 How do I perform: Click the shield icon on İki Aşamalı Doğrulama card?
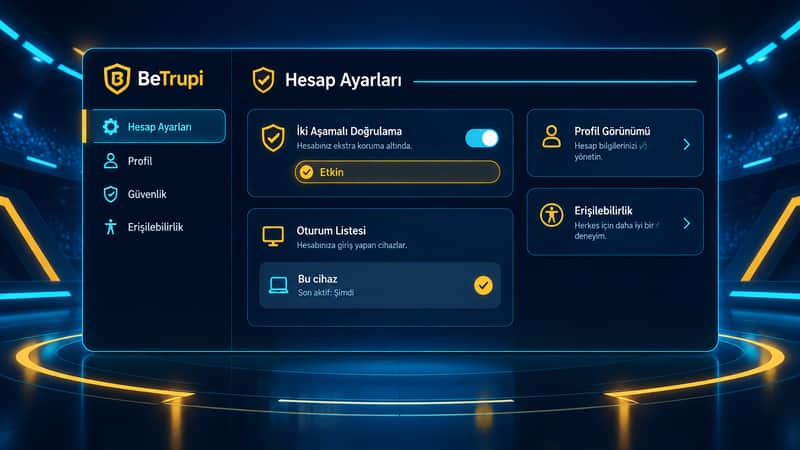[x=273, y=138]
